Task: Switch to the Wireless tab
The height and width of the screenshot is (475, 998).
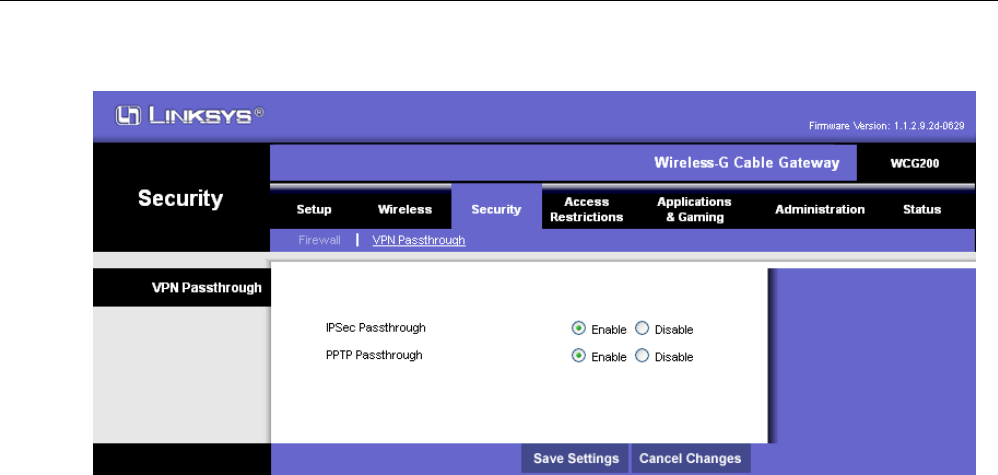Action: tap(405, 209)
